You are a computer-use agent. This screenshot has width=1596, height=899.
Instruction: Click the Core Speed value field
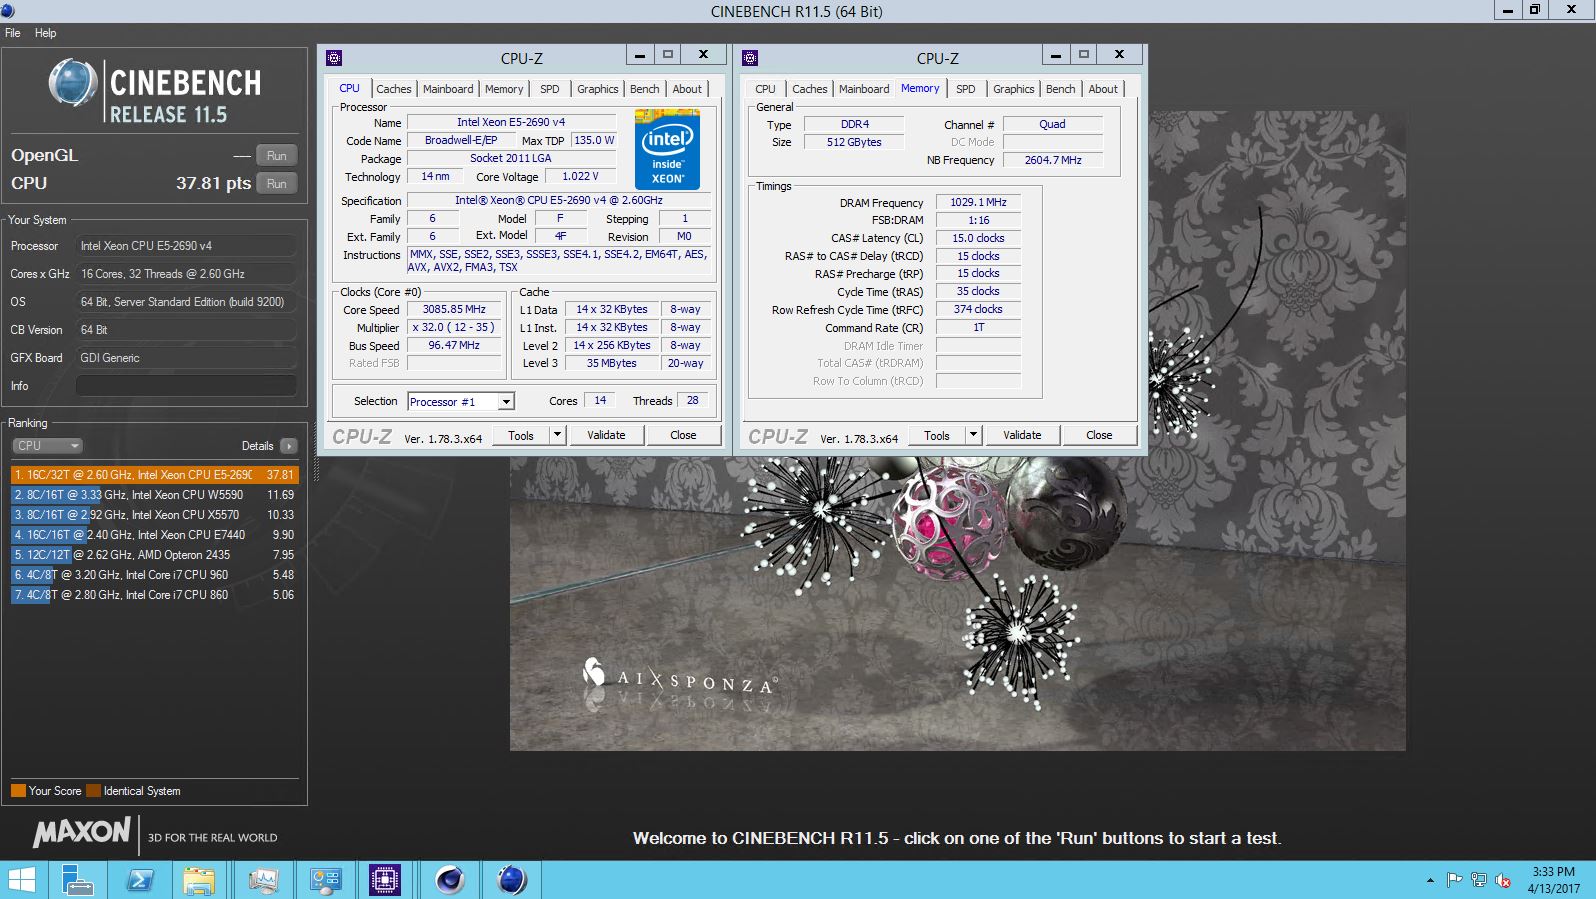point(454,310)
